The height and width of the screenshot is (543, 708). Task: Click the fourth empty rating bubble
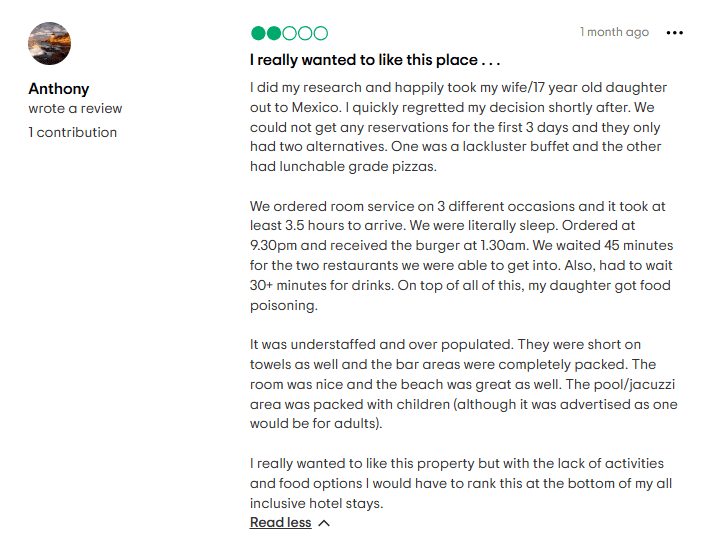point(305,33)
